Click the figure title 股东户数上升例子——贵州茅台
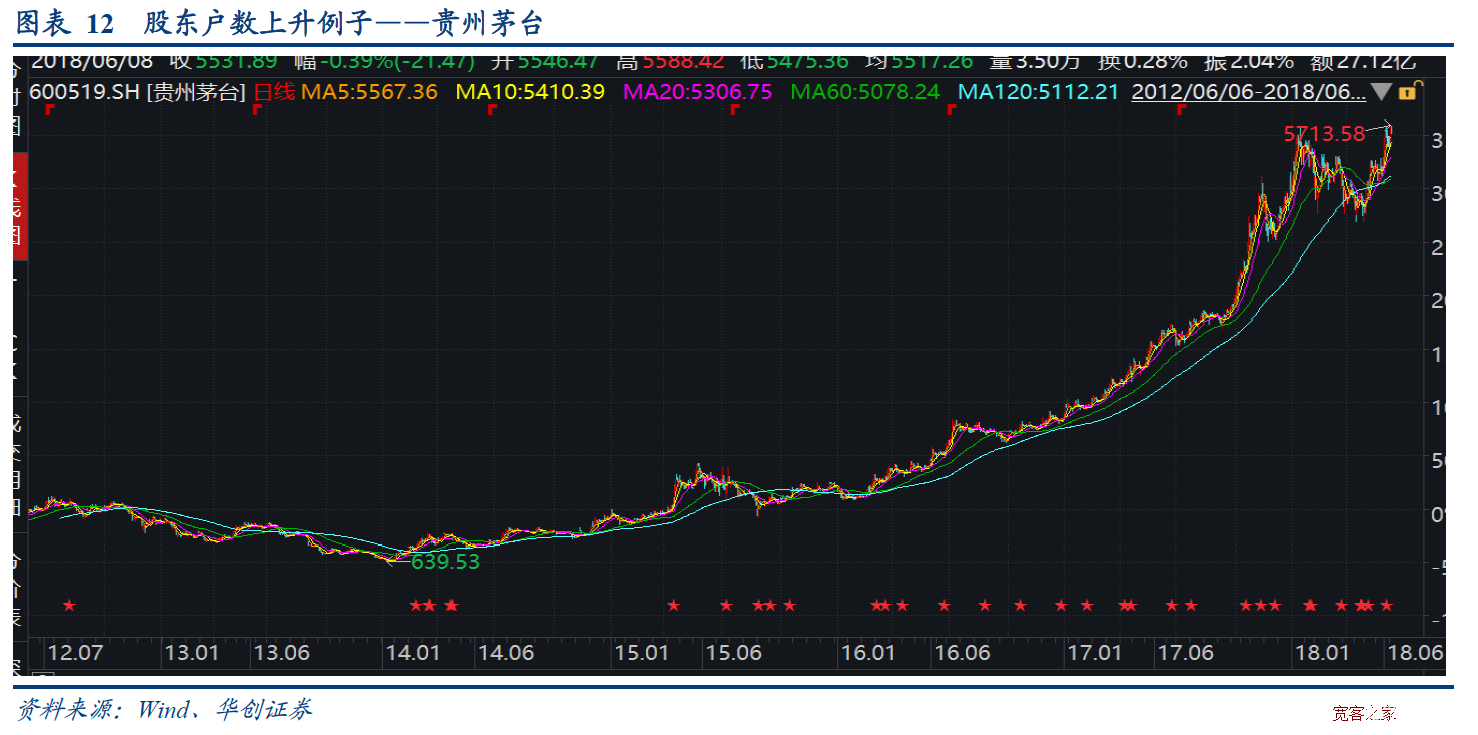The height and width of the screenshot is (735, 1478). point(344,22)
